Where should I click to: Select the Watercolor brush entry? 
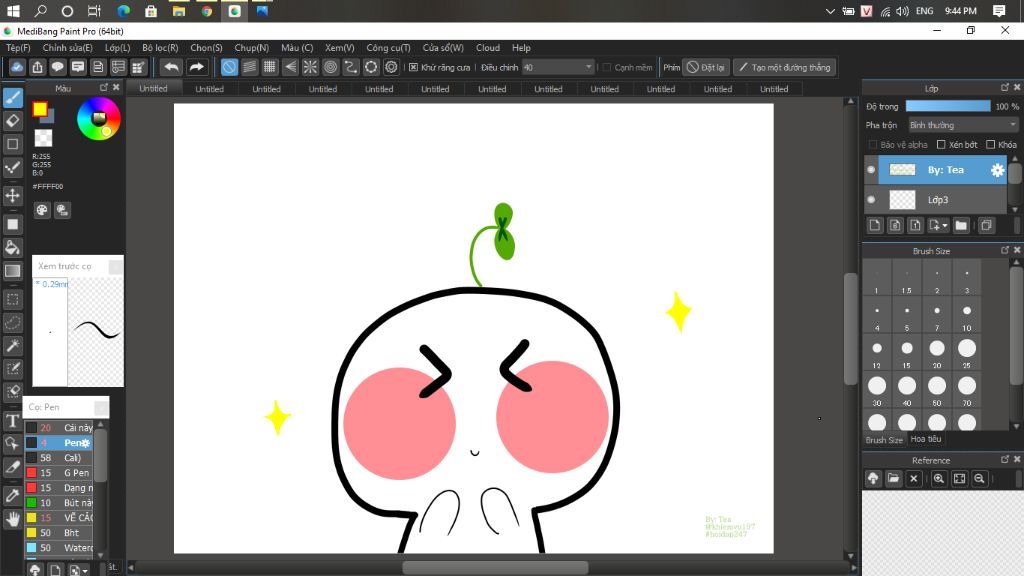point(59,548)
